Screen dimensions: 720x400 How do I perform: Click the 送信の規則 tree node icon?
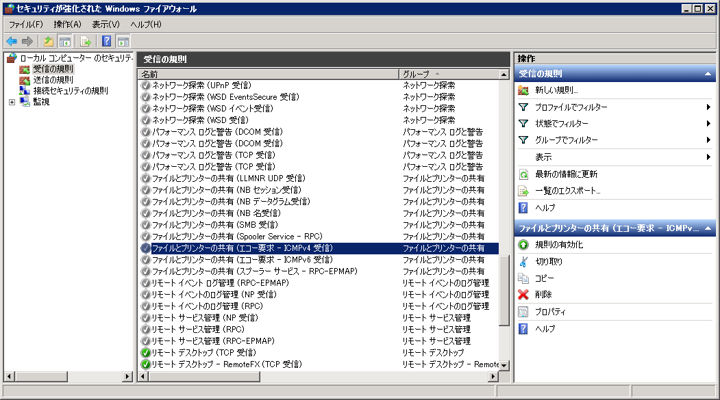pyautogui.click(x=24, y=80)
